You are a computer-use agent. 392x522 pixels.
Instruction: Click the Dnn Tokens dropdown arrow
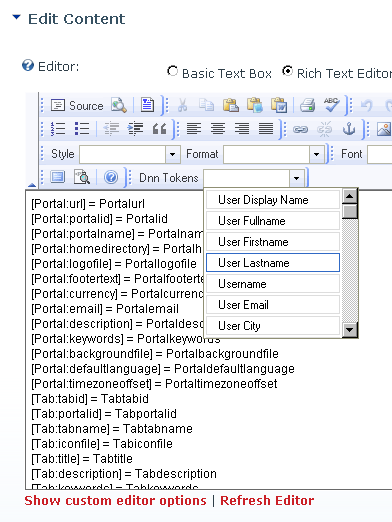click(296, 178)
